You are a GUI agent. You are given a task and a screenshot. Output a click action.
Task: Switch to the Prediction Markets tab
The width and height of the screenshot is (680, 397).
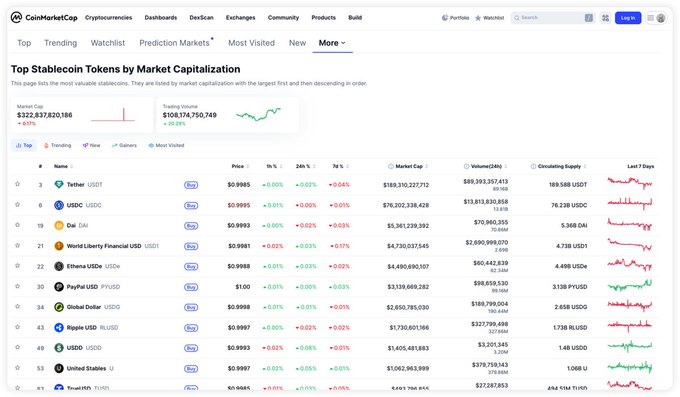[174, 43]
